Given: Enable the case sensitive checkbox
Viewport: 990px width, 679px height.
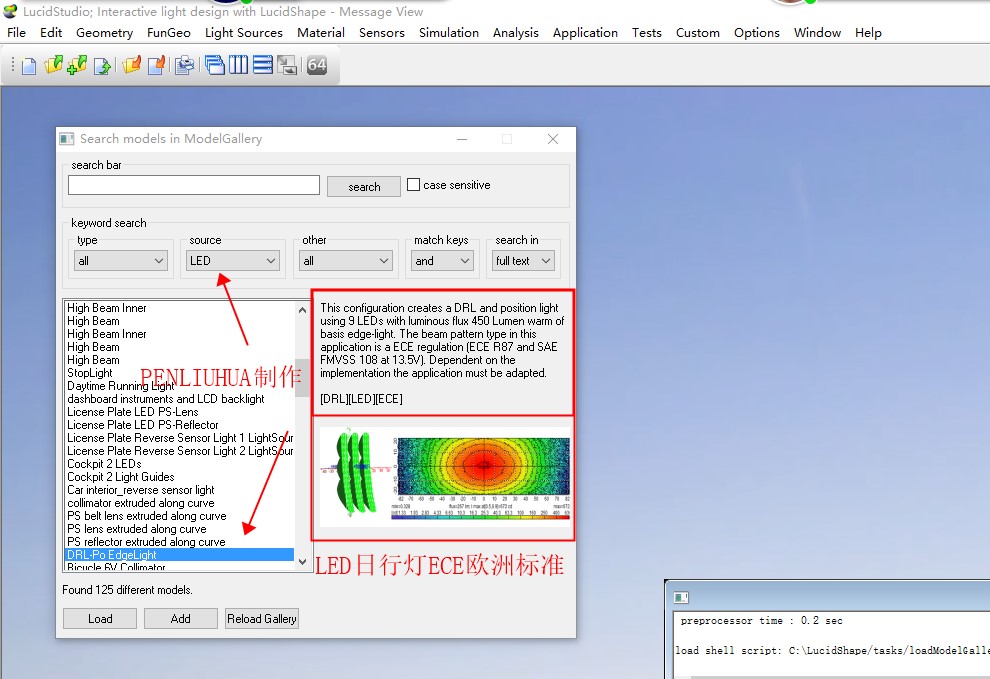Looking at the screenshot, I should click(x=414, y=184).
